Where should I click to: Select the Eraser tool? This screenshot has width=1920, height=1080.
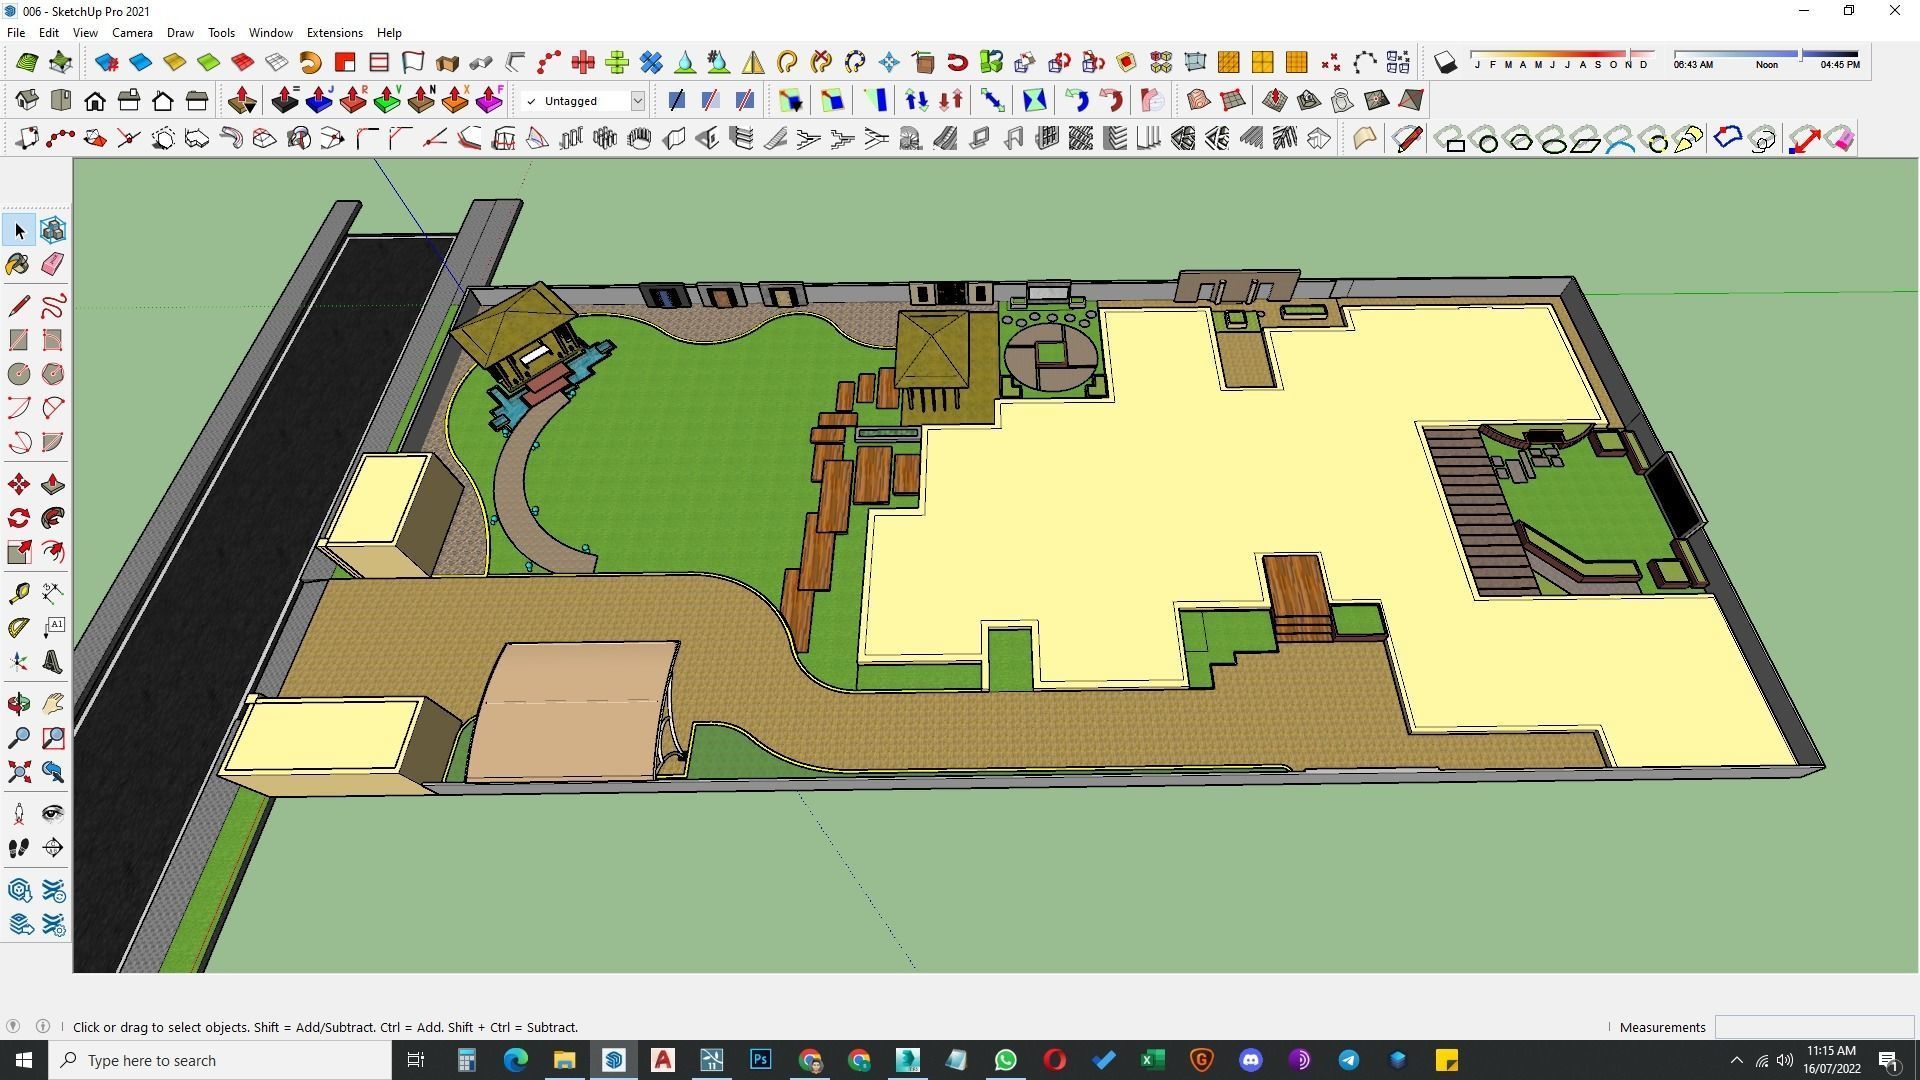[53, 264]
